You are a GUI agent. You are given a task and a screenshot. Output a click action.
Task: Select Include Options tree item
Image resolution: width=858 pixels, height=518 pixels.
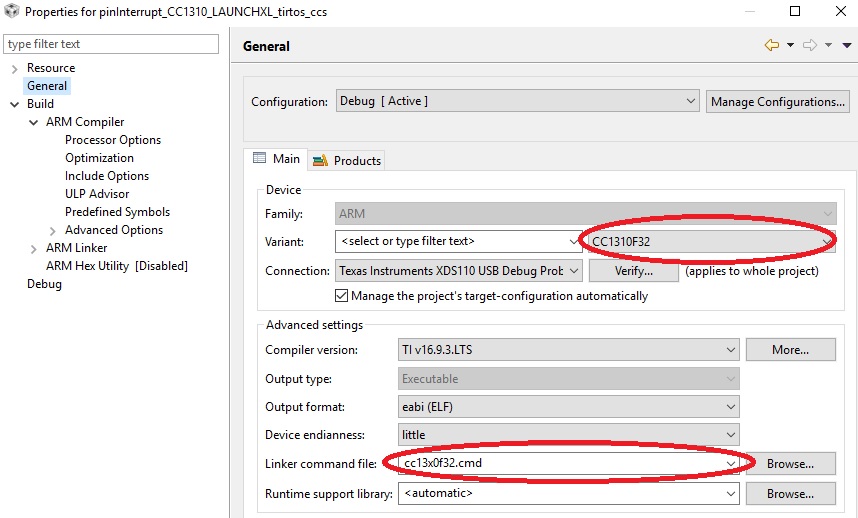107,176
